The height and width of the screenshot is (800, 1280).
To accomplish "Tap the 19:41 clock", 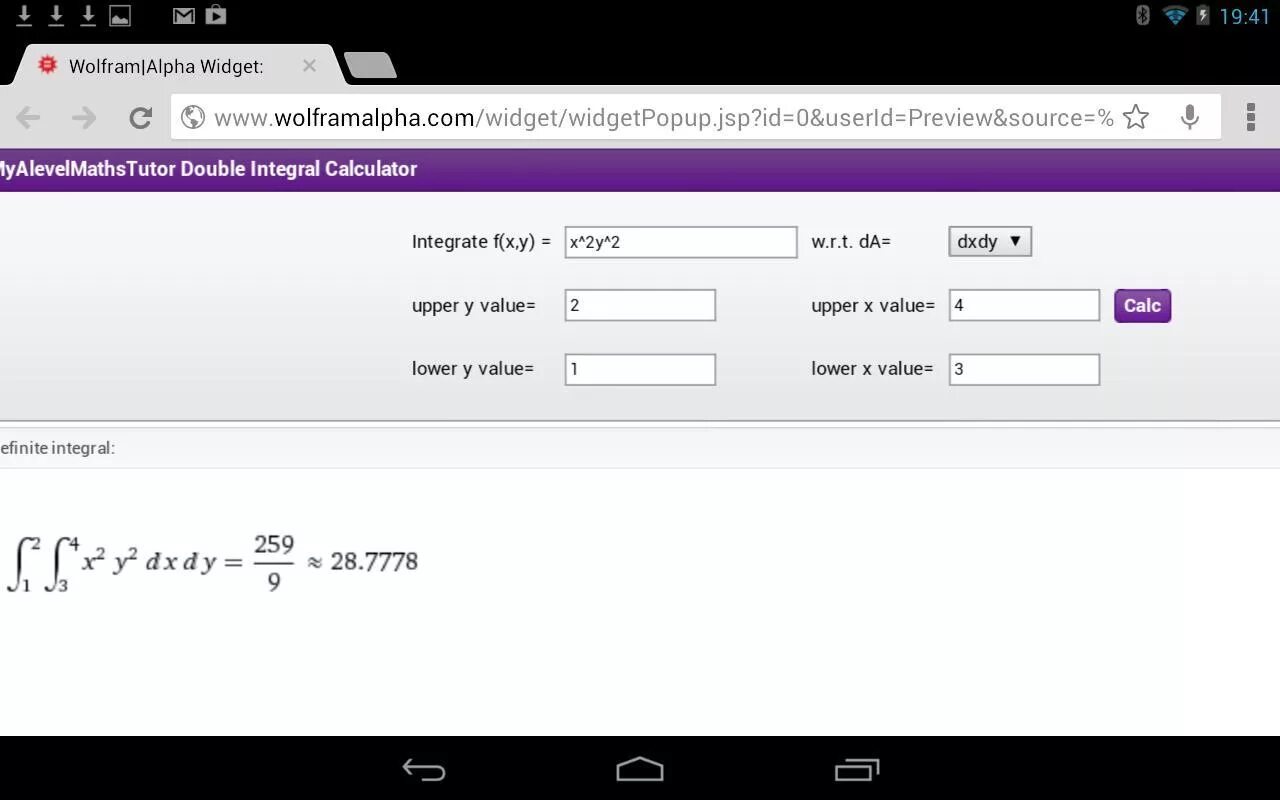I will pyautogui.click(x=1244, y=16).
